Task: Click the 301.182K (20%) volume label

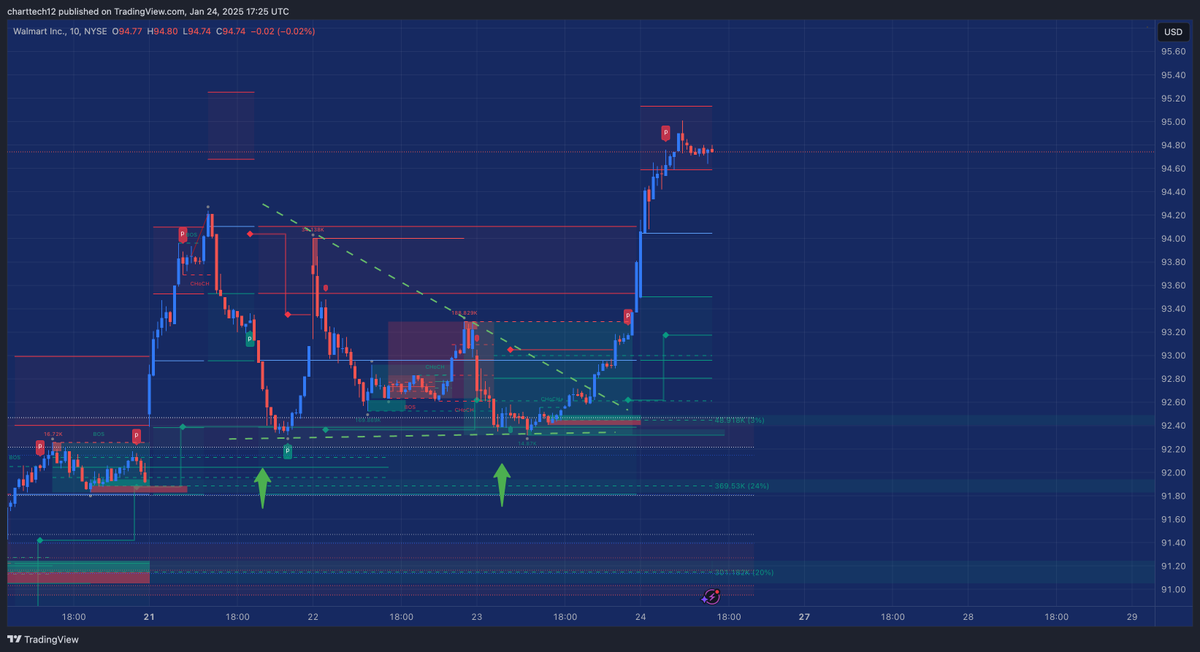Action: (744, 572)
